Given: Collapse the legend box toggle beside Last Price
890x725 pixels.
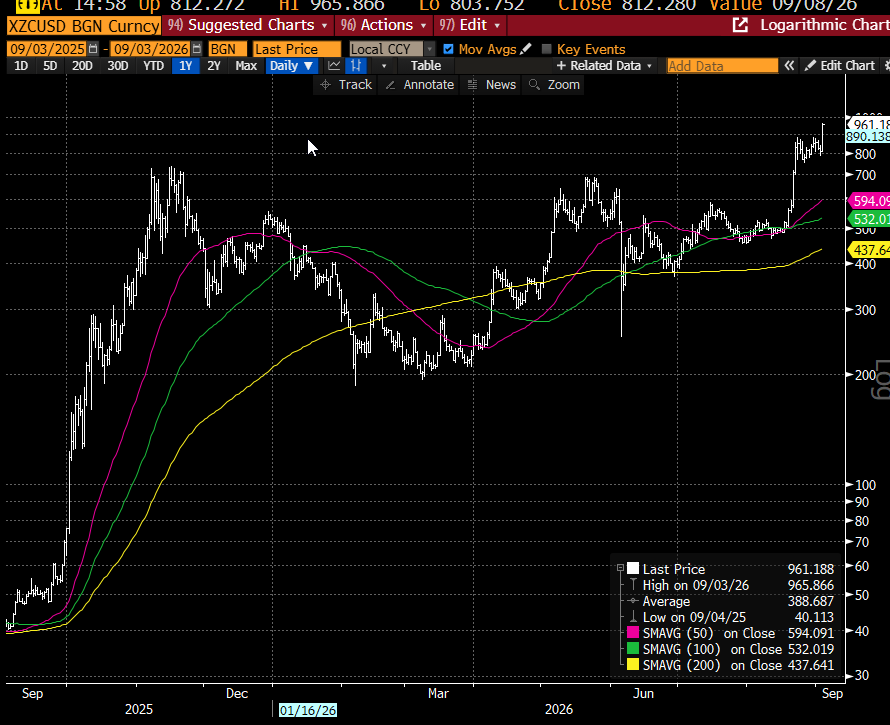Looking at the screenshot, I should coord(620,568).
